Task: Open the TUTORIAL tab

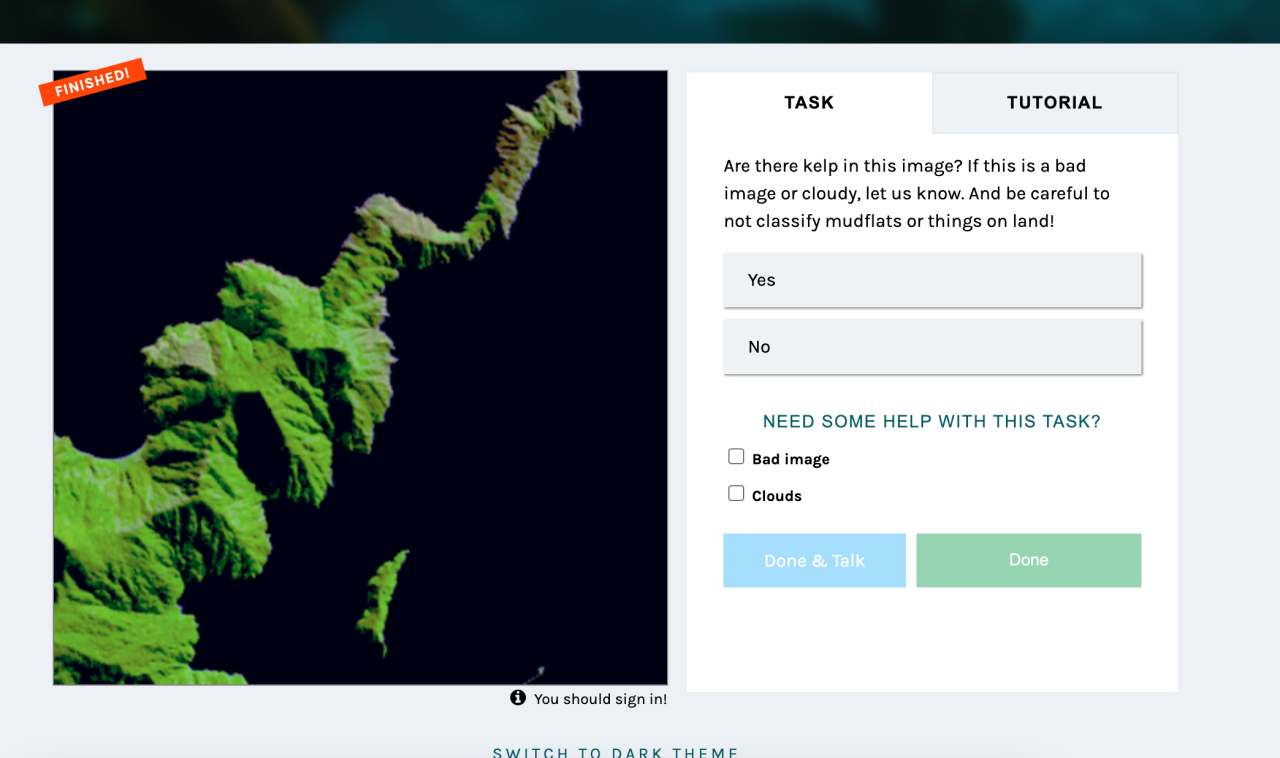Action: click(1055, 102)
